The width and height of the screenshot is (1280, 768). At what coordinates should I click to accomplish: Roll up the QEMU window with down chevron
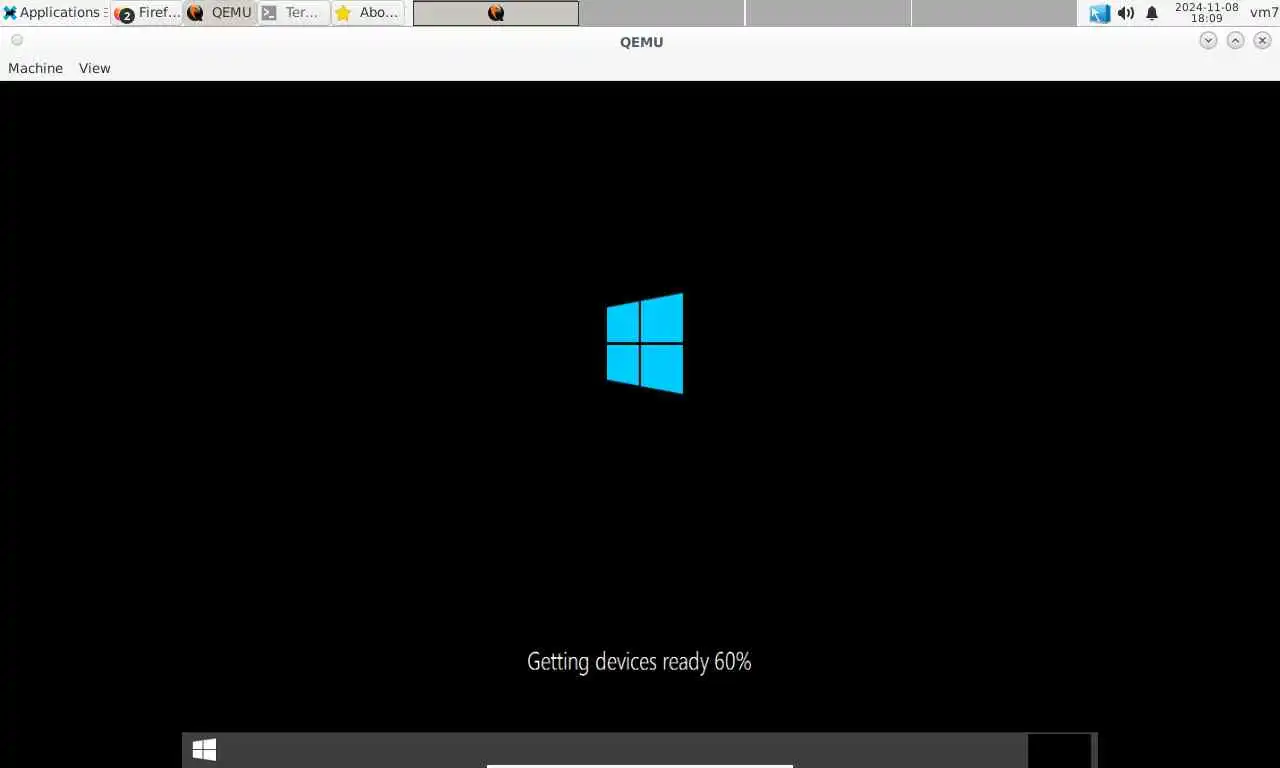click(x=1208, y=40)
